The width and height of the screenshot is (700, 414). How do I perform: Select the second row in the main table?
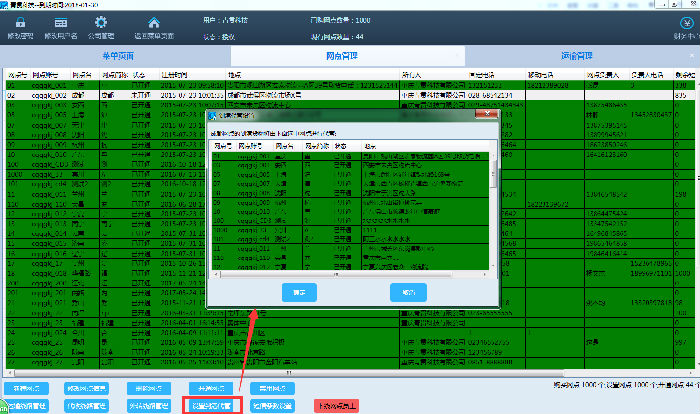click(300, 95)
